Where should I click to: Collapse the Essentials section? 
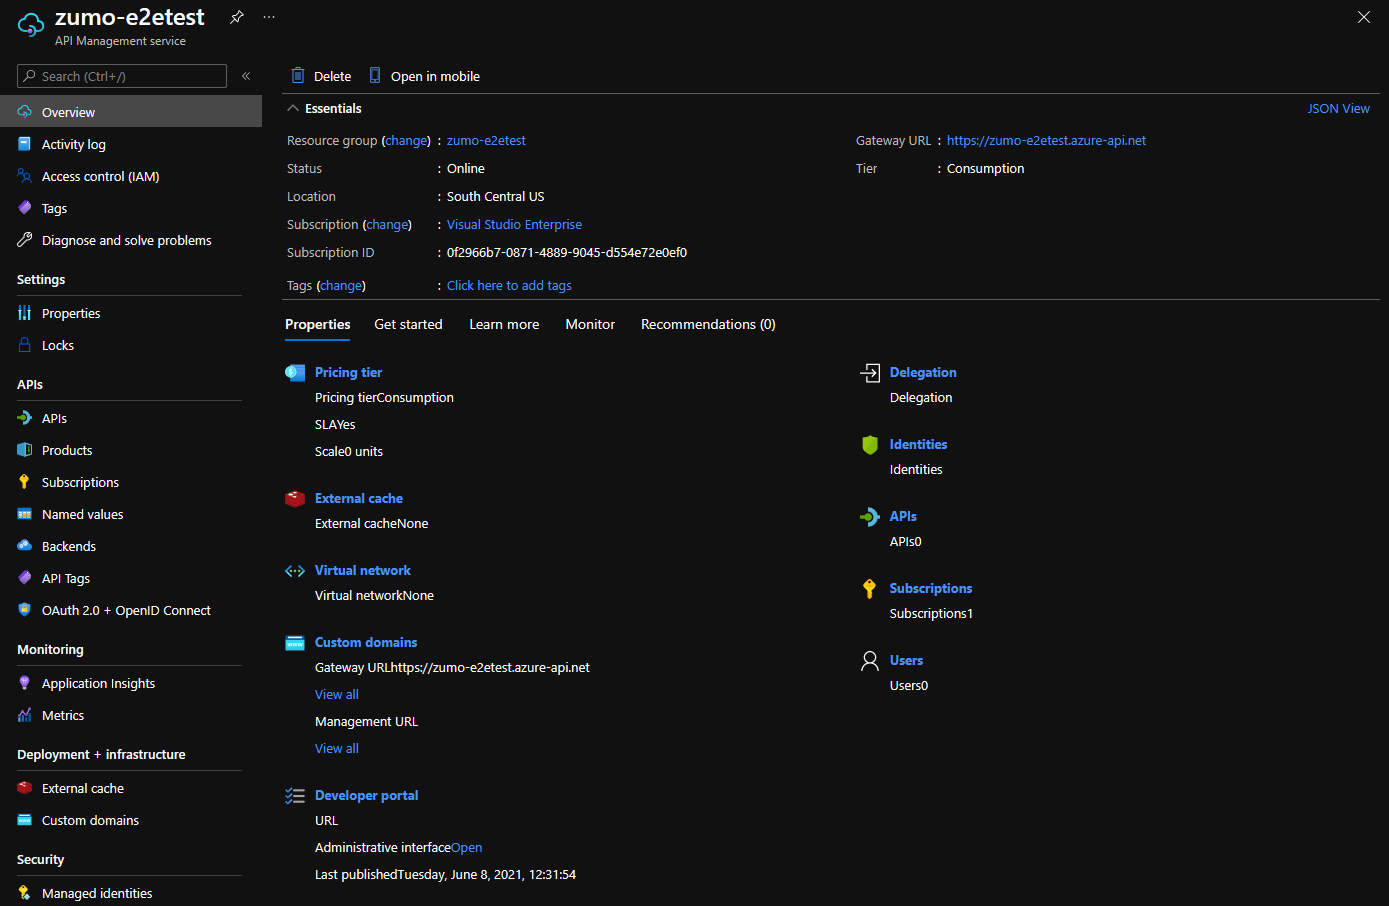pos(293,108)
